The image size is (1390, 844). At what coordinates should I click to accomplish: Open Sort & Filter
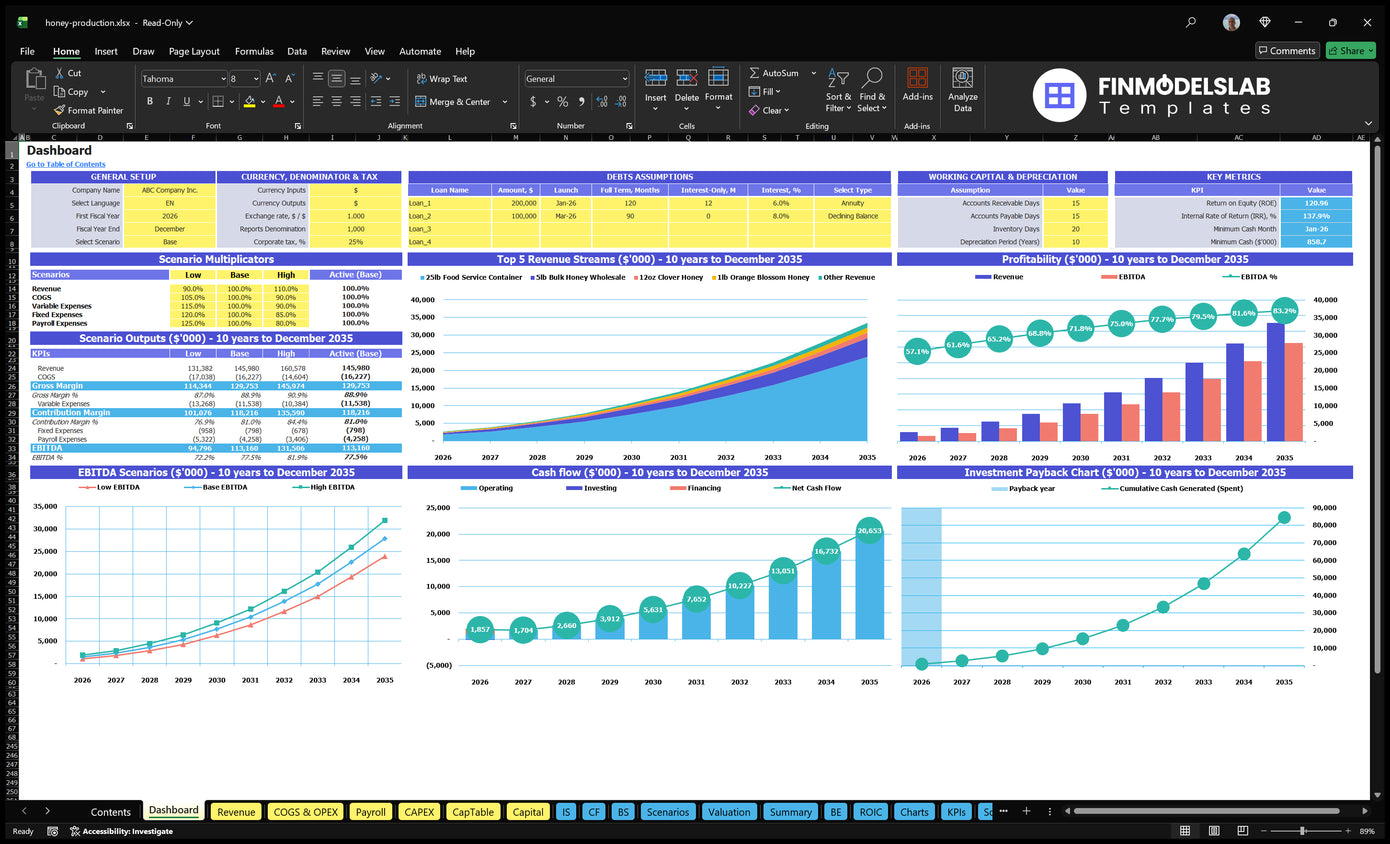[839, 90]
